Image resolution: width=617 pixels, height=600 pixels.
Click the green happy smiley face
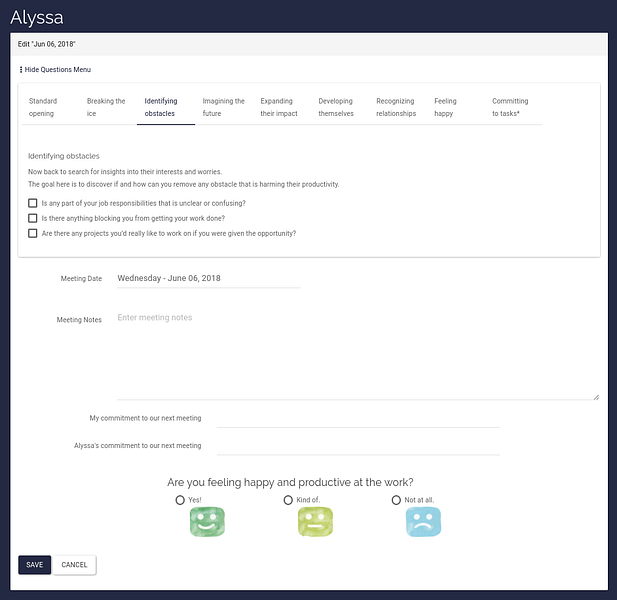point(207,522)
